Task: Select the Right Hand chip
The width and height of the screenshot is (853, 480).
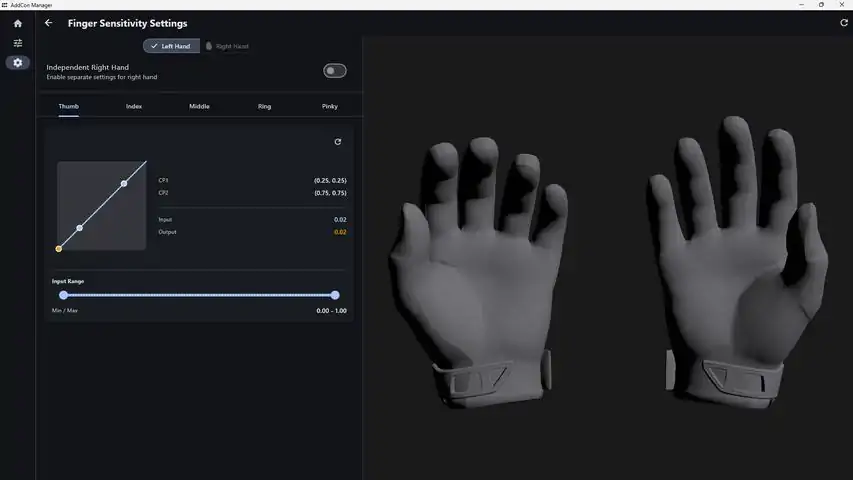Action: (x=227, y=46)
